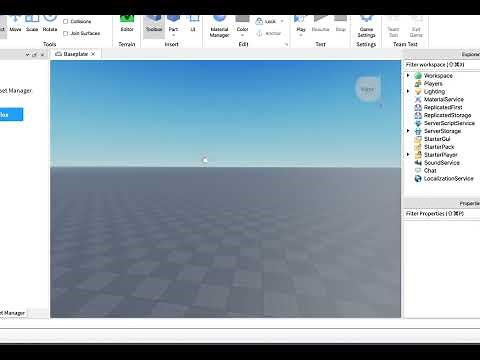Open Game Settings
Viewport: 480px width, 360px height.
[x=366, y=26]
